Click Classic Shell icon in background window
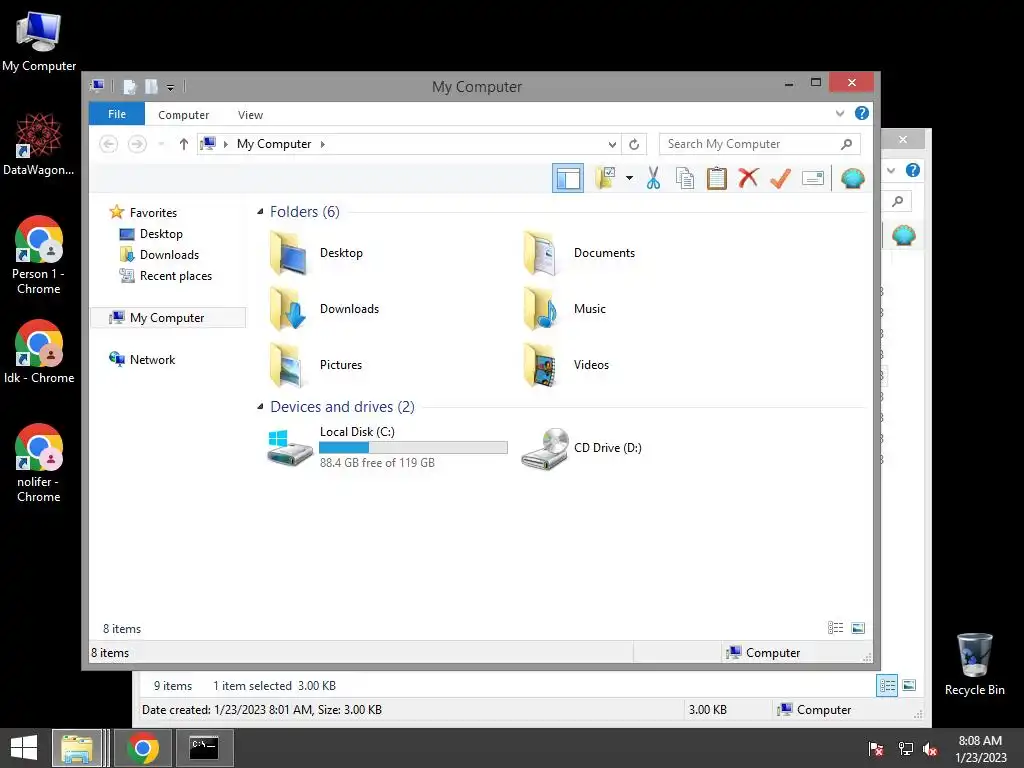This screenshot has height=768, width=1024. (904, 234)
